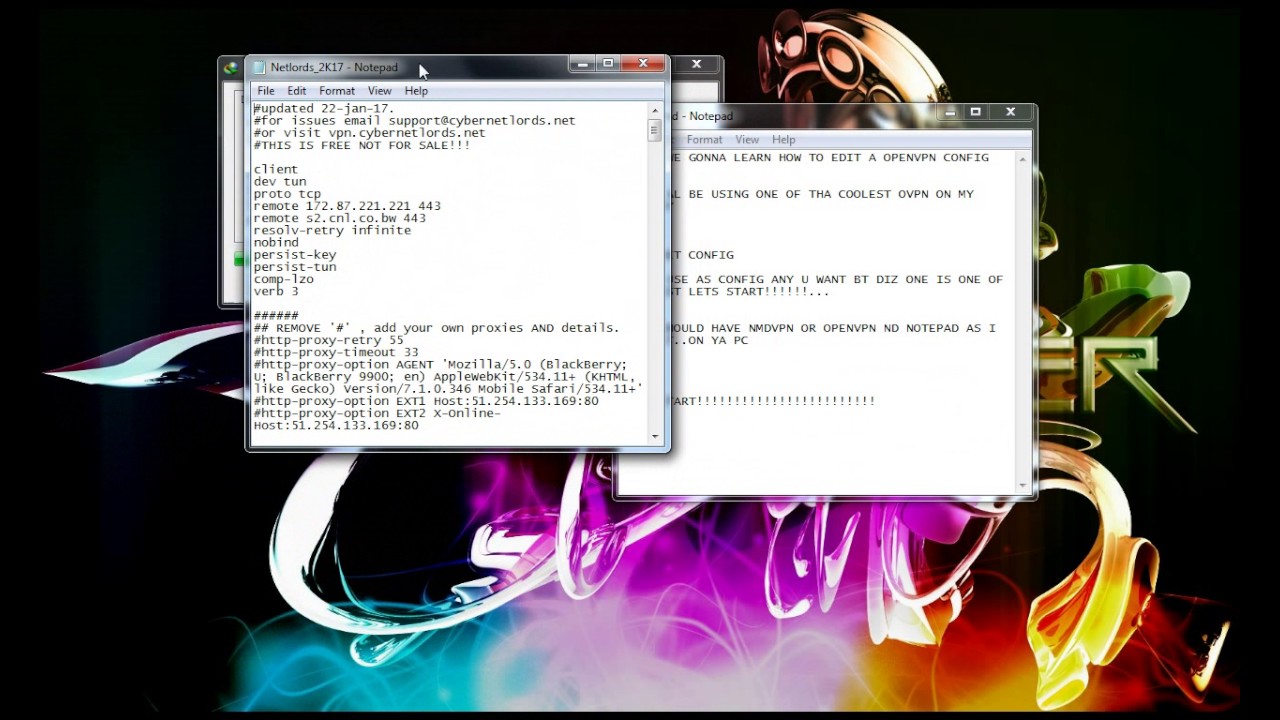Open Help menu in Netlords_2K17 Notepad
This screenshot has width=1280, height=720.
point(416,91)
